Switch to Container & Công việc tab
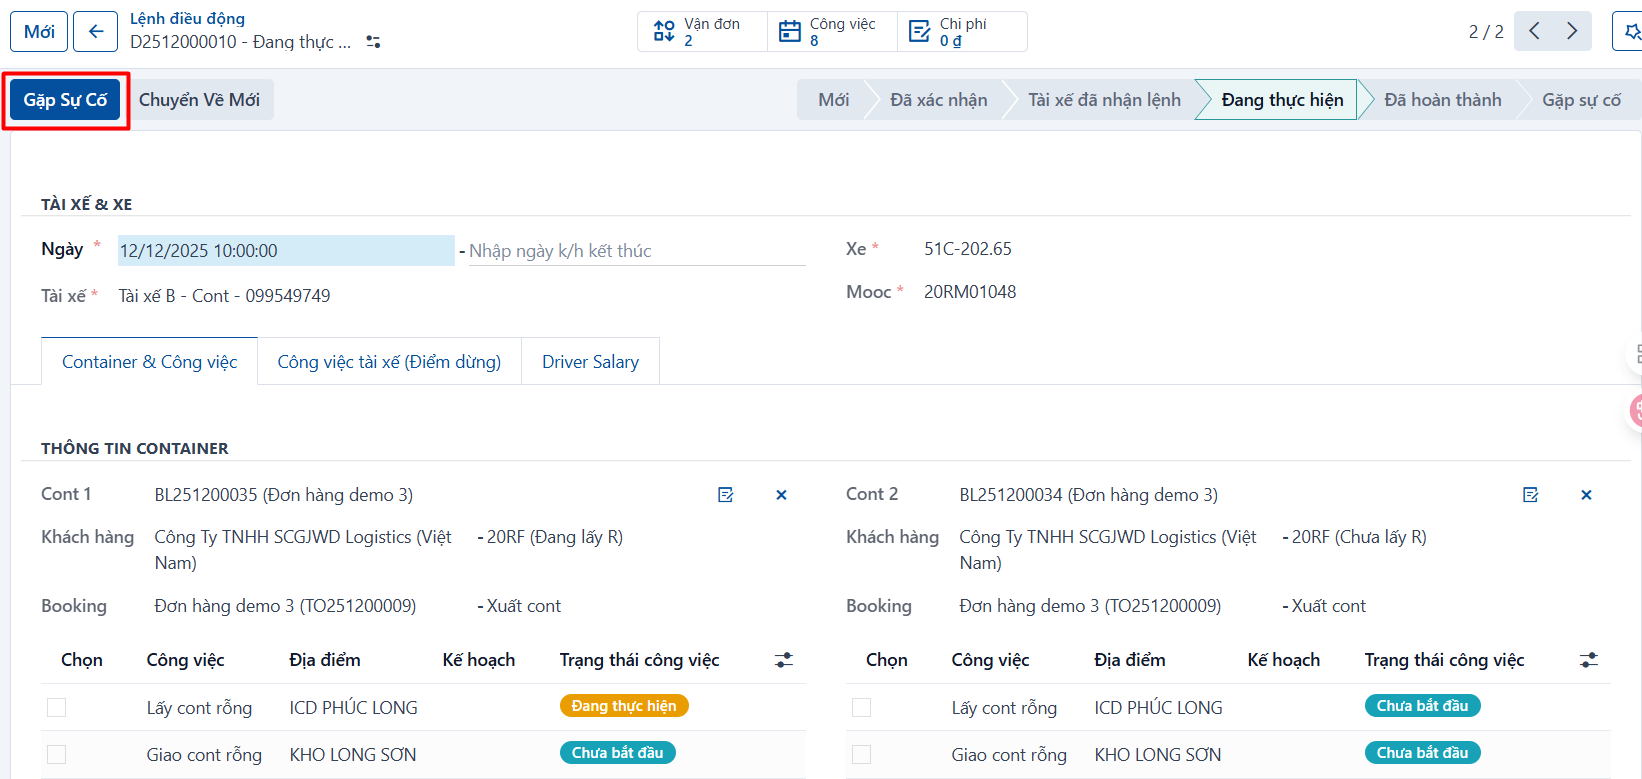This screenshot has width=1642, height=779. click(x=150, y=362)
